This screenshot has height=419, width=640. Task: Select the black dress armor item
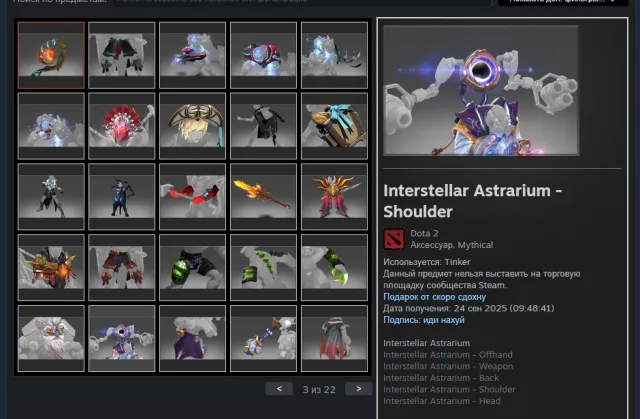(263, 126)
